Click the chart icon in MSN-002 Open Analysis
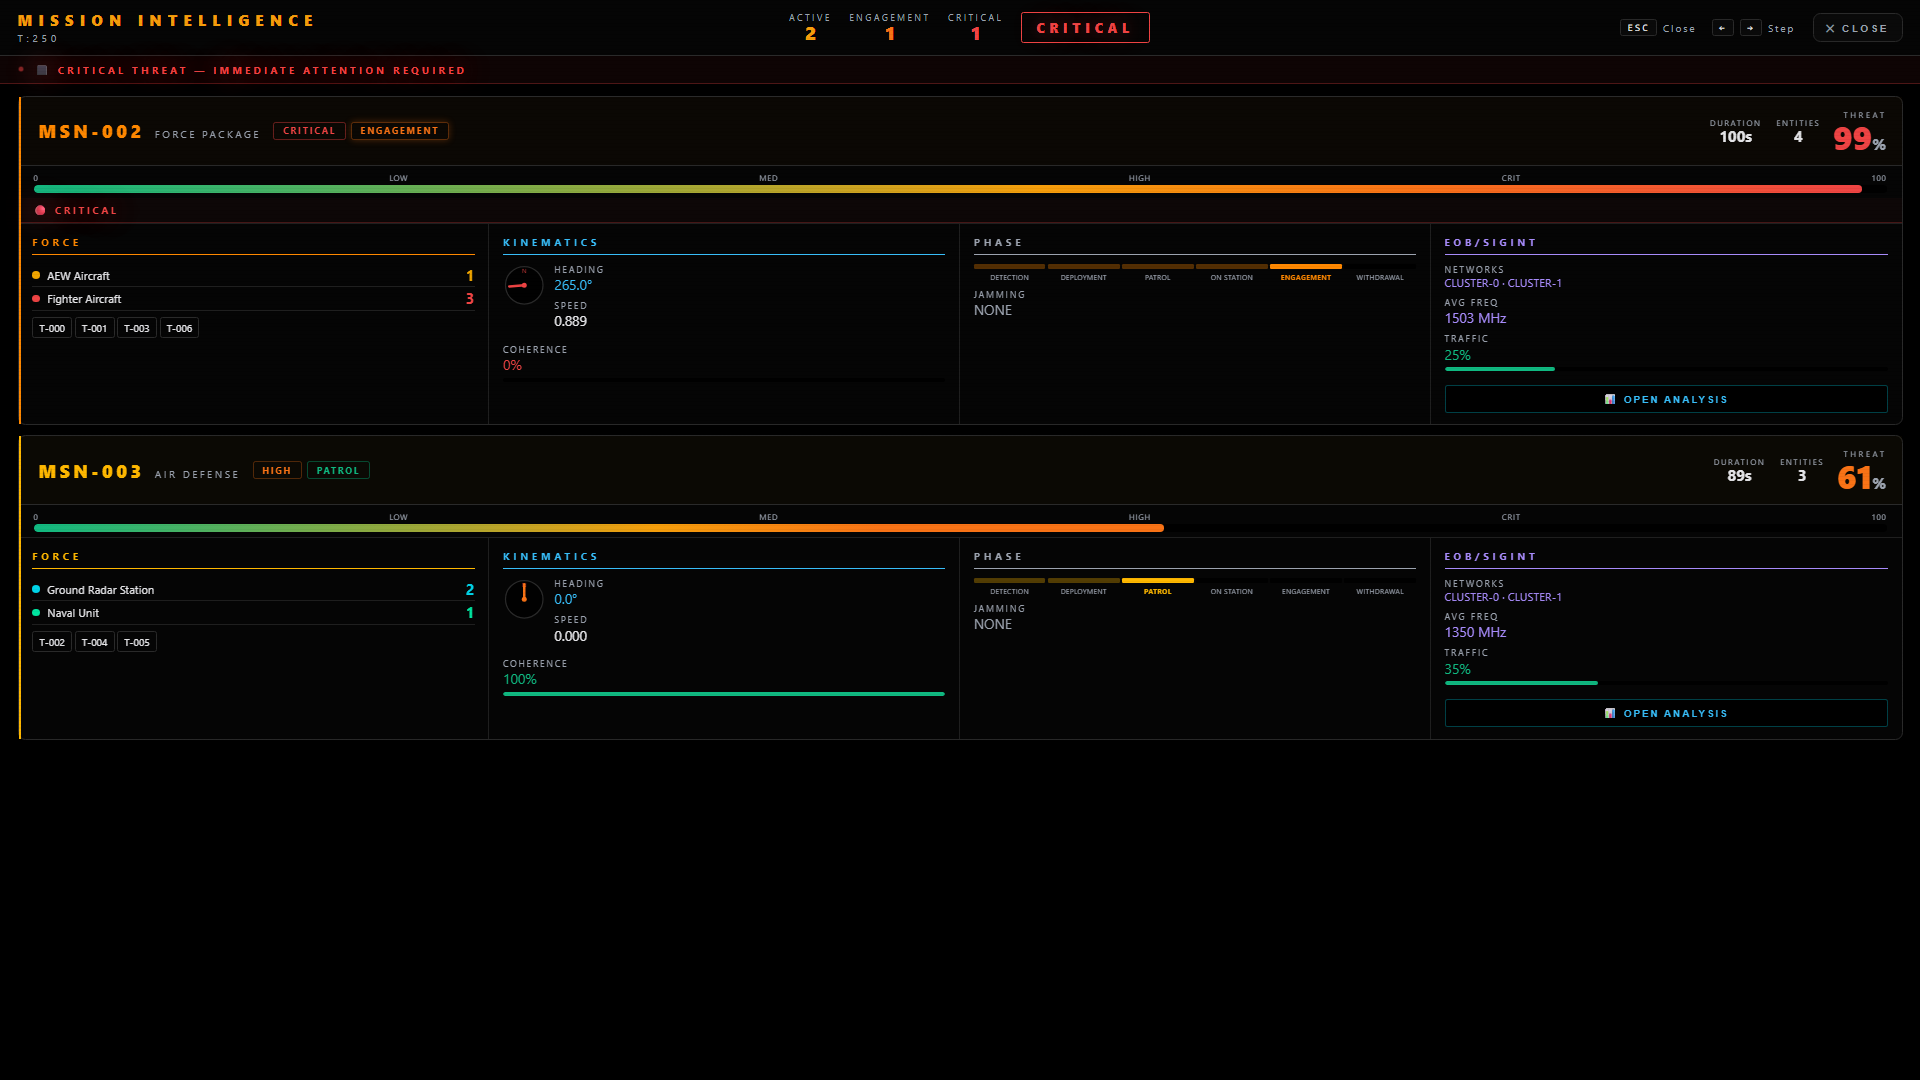 coord(1610,399)
